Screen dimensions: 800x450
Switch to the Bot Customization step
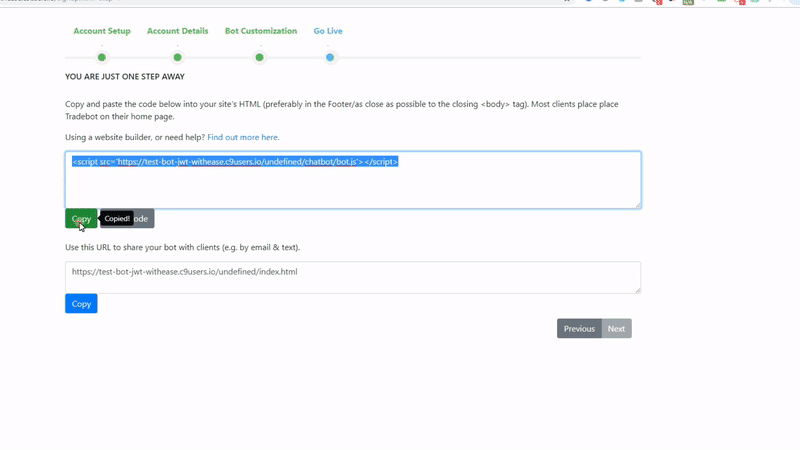click(x=261, y=31)
